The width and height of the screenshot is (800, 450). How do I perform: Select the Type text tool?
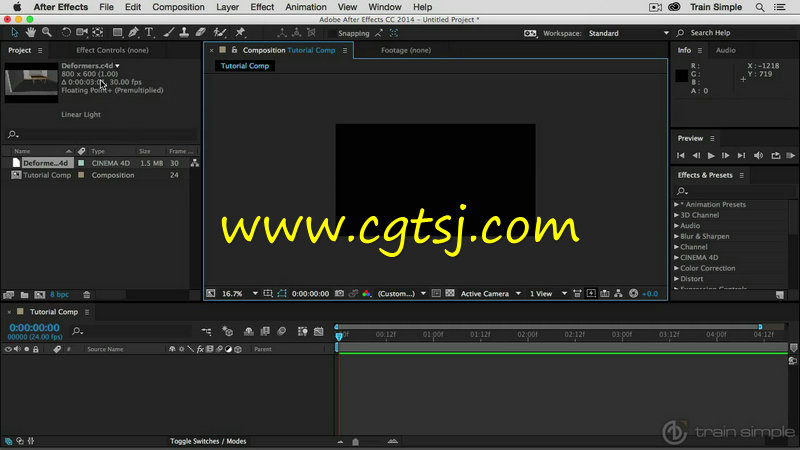(149, 33)
